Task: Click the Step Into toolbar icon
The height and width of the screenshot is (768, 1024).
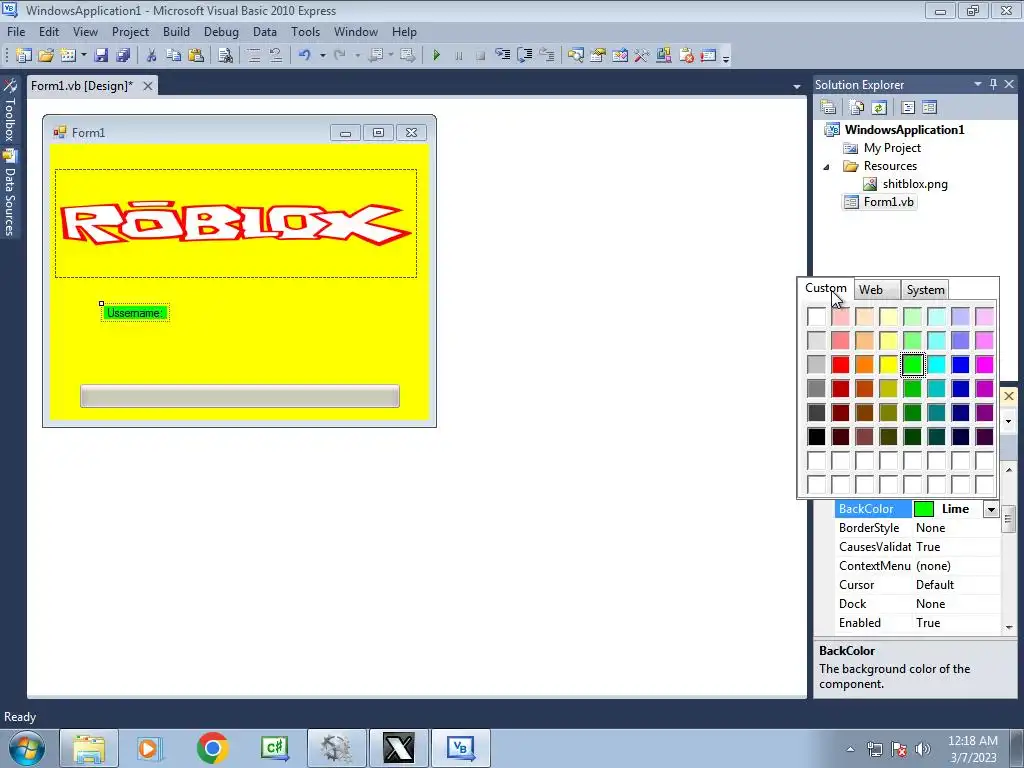Action: point(502,56)
